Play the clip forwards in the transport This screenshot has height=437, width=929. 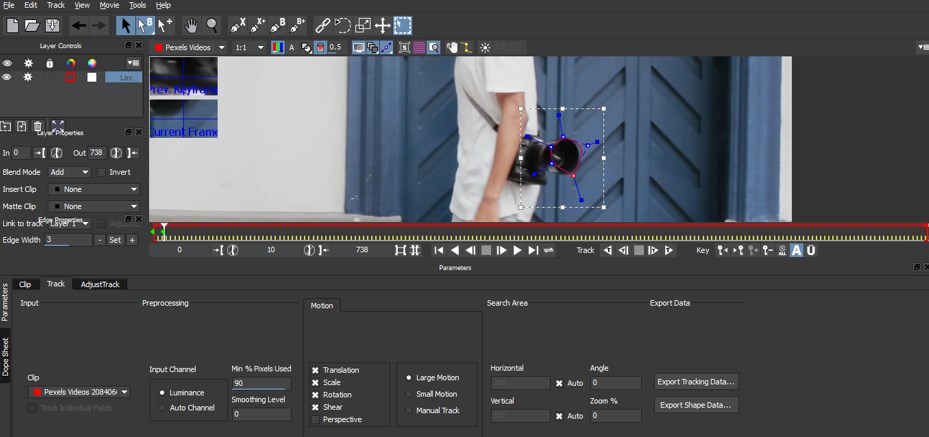tap(517, 250)
